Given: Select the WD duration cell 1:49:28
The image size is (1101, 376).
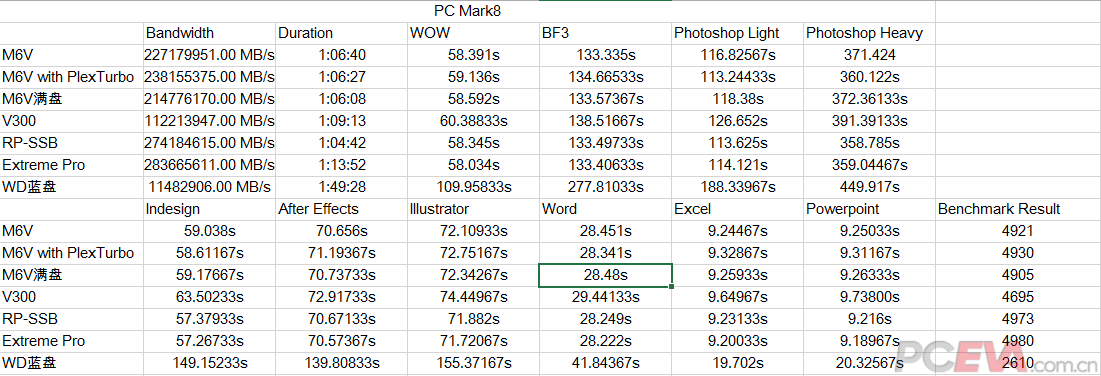Looking at the screenshot, I should [341, 187].
